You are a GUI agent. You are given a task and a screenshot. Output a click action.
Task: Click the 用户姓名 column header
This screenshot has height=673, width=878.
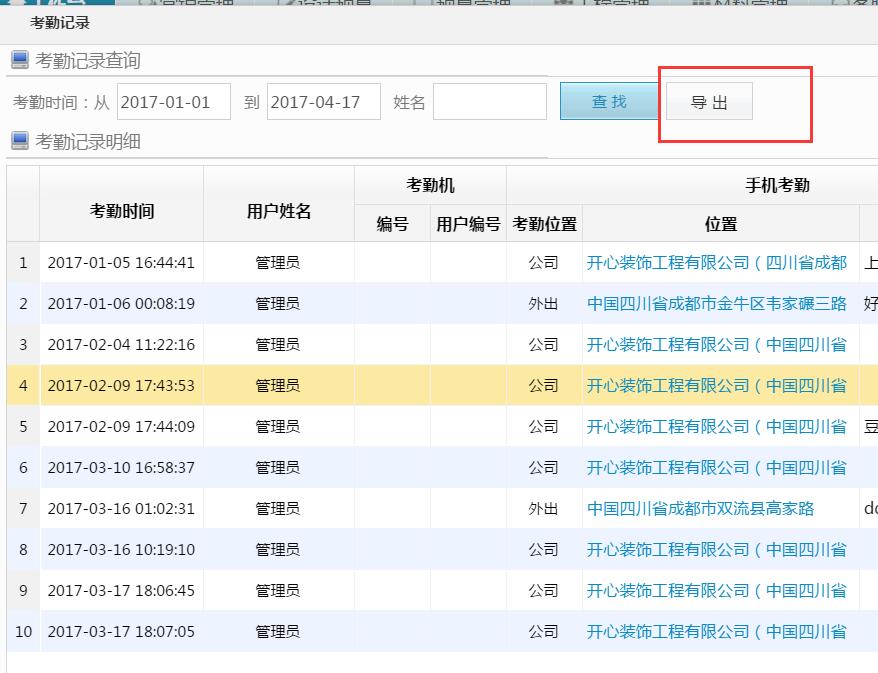(x=279, y=211)
